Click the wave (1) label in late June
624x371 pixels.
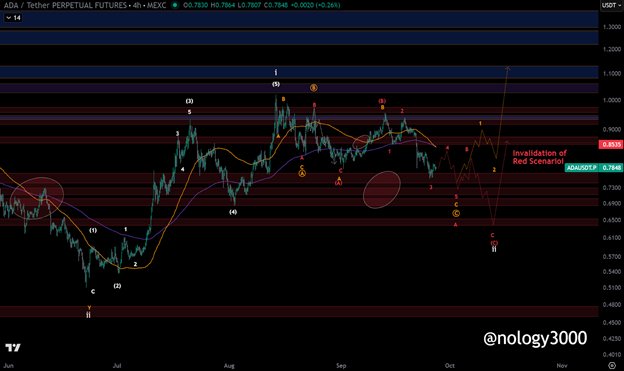coord(93,230)
